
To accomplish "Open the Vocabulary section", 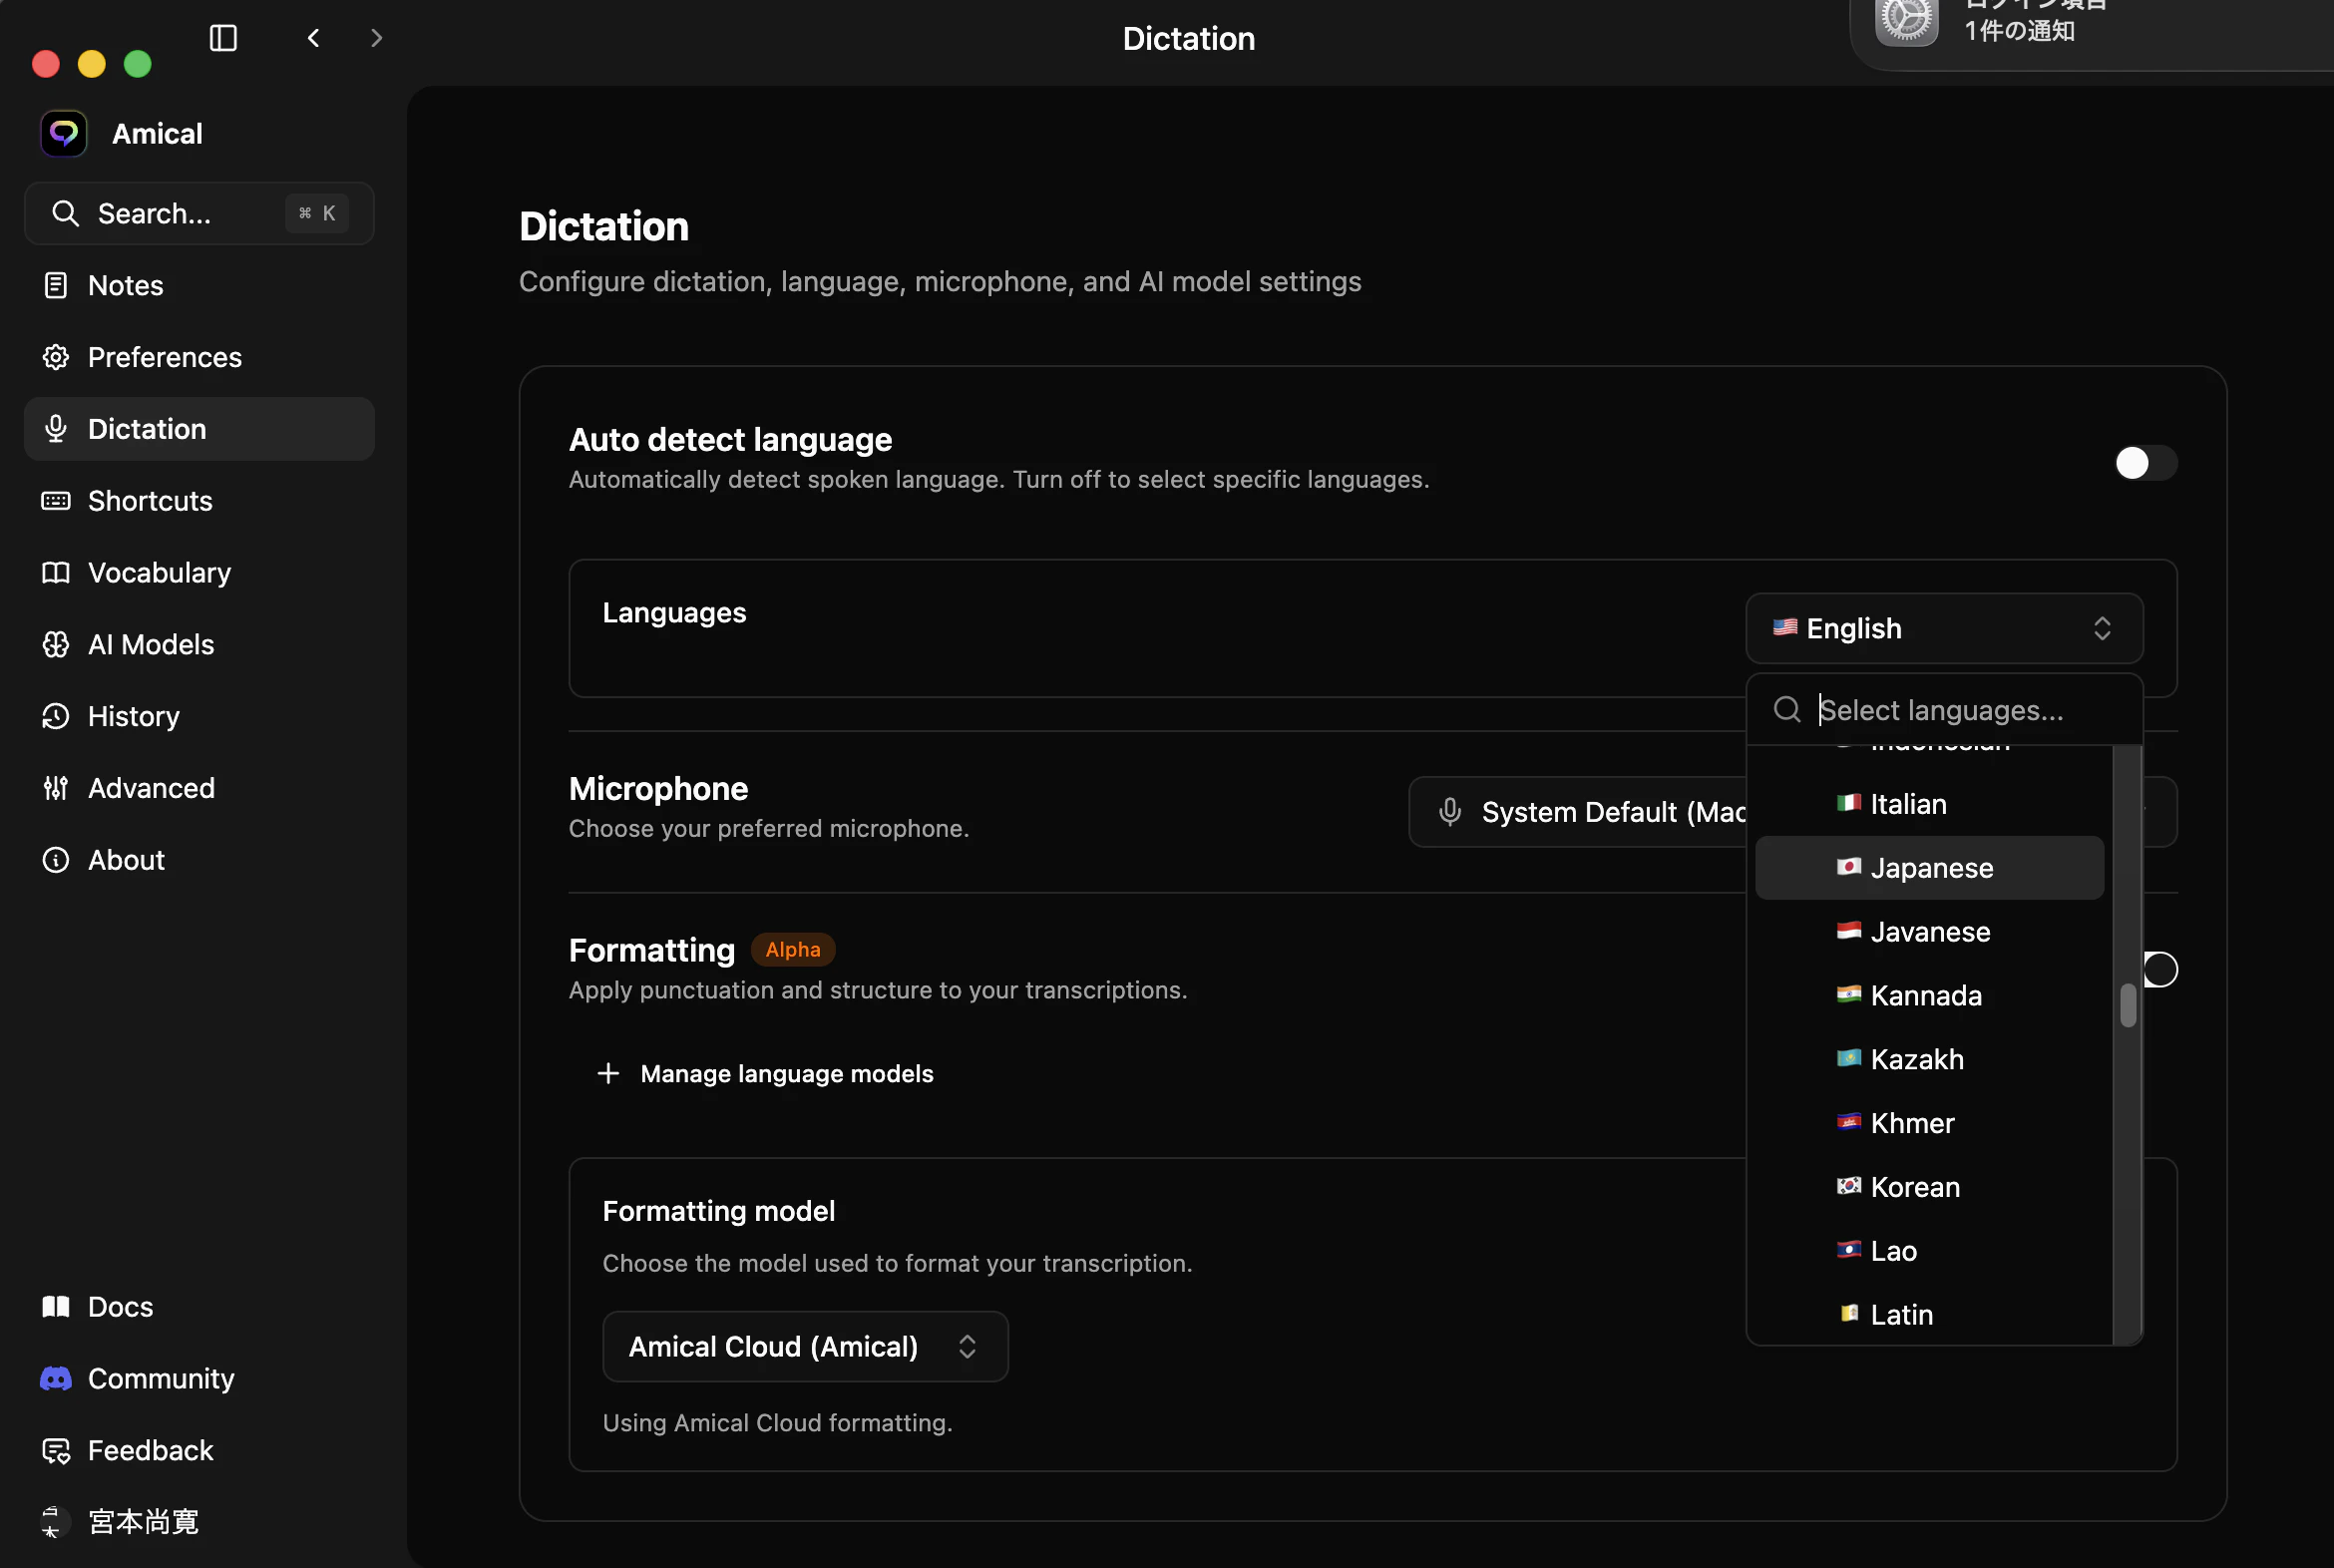I will (x=199, y=572).
